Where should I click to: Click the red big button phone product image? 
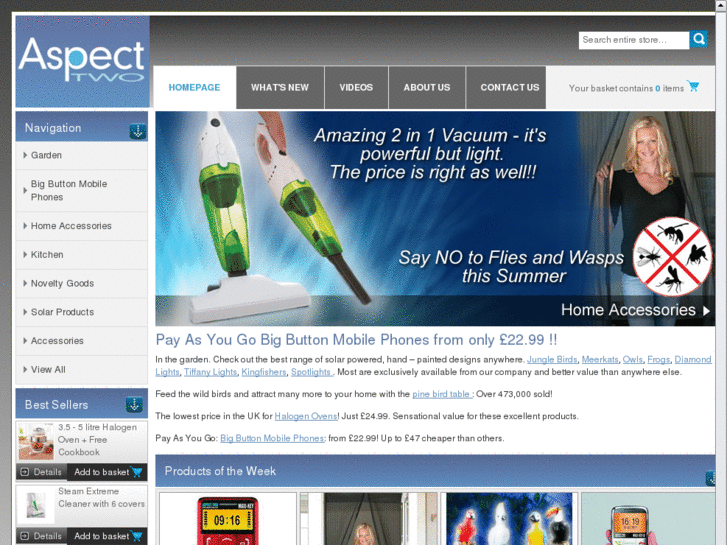tap(227, 519)
